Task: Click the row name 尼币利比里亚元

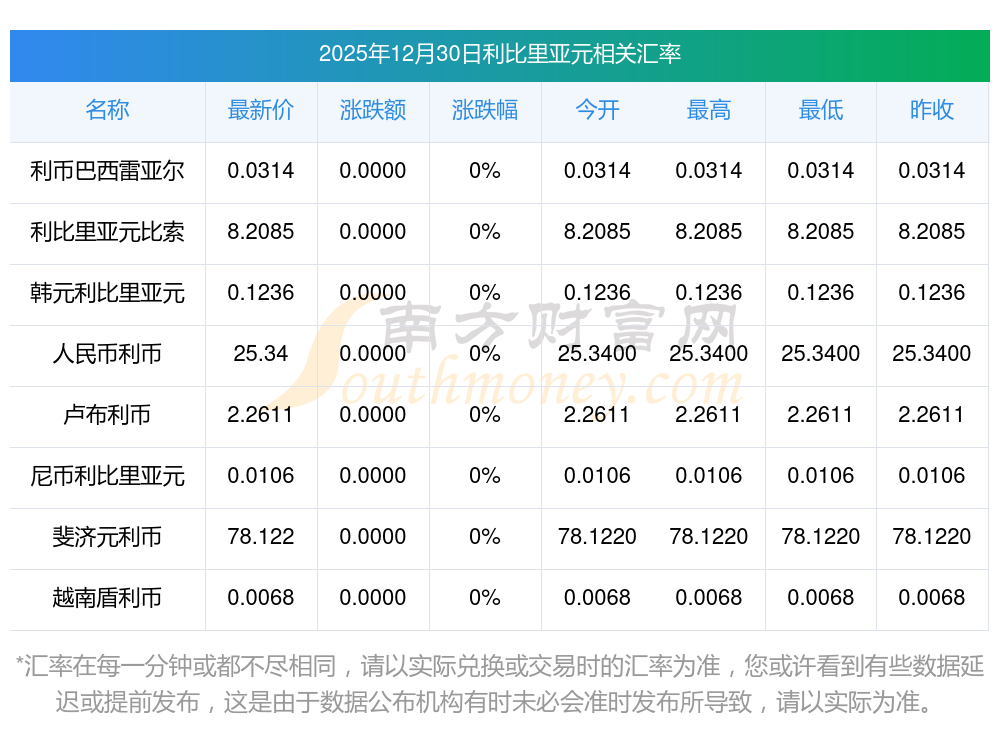Action: [x=107, y=476]
